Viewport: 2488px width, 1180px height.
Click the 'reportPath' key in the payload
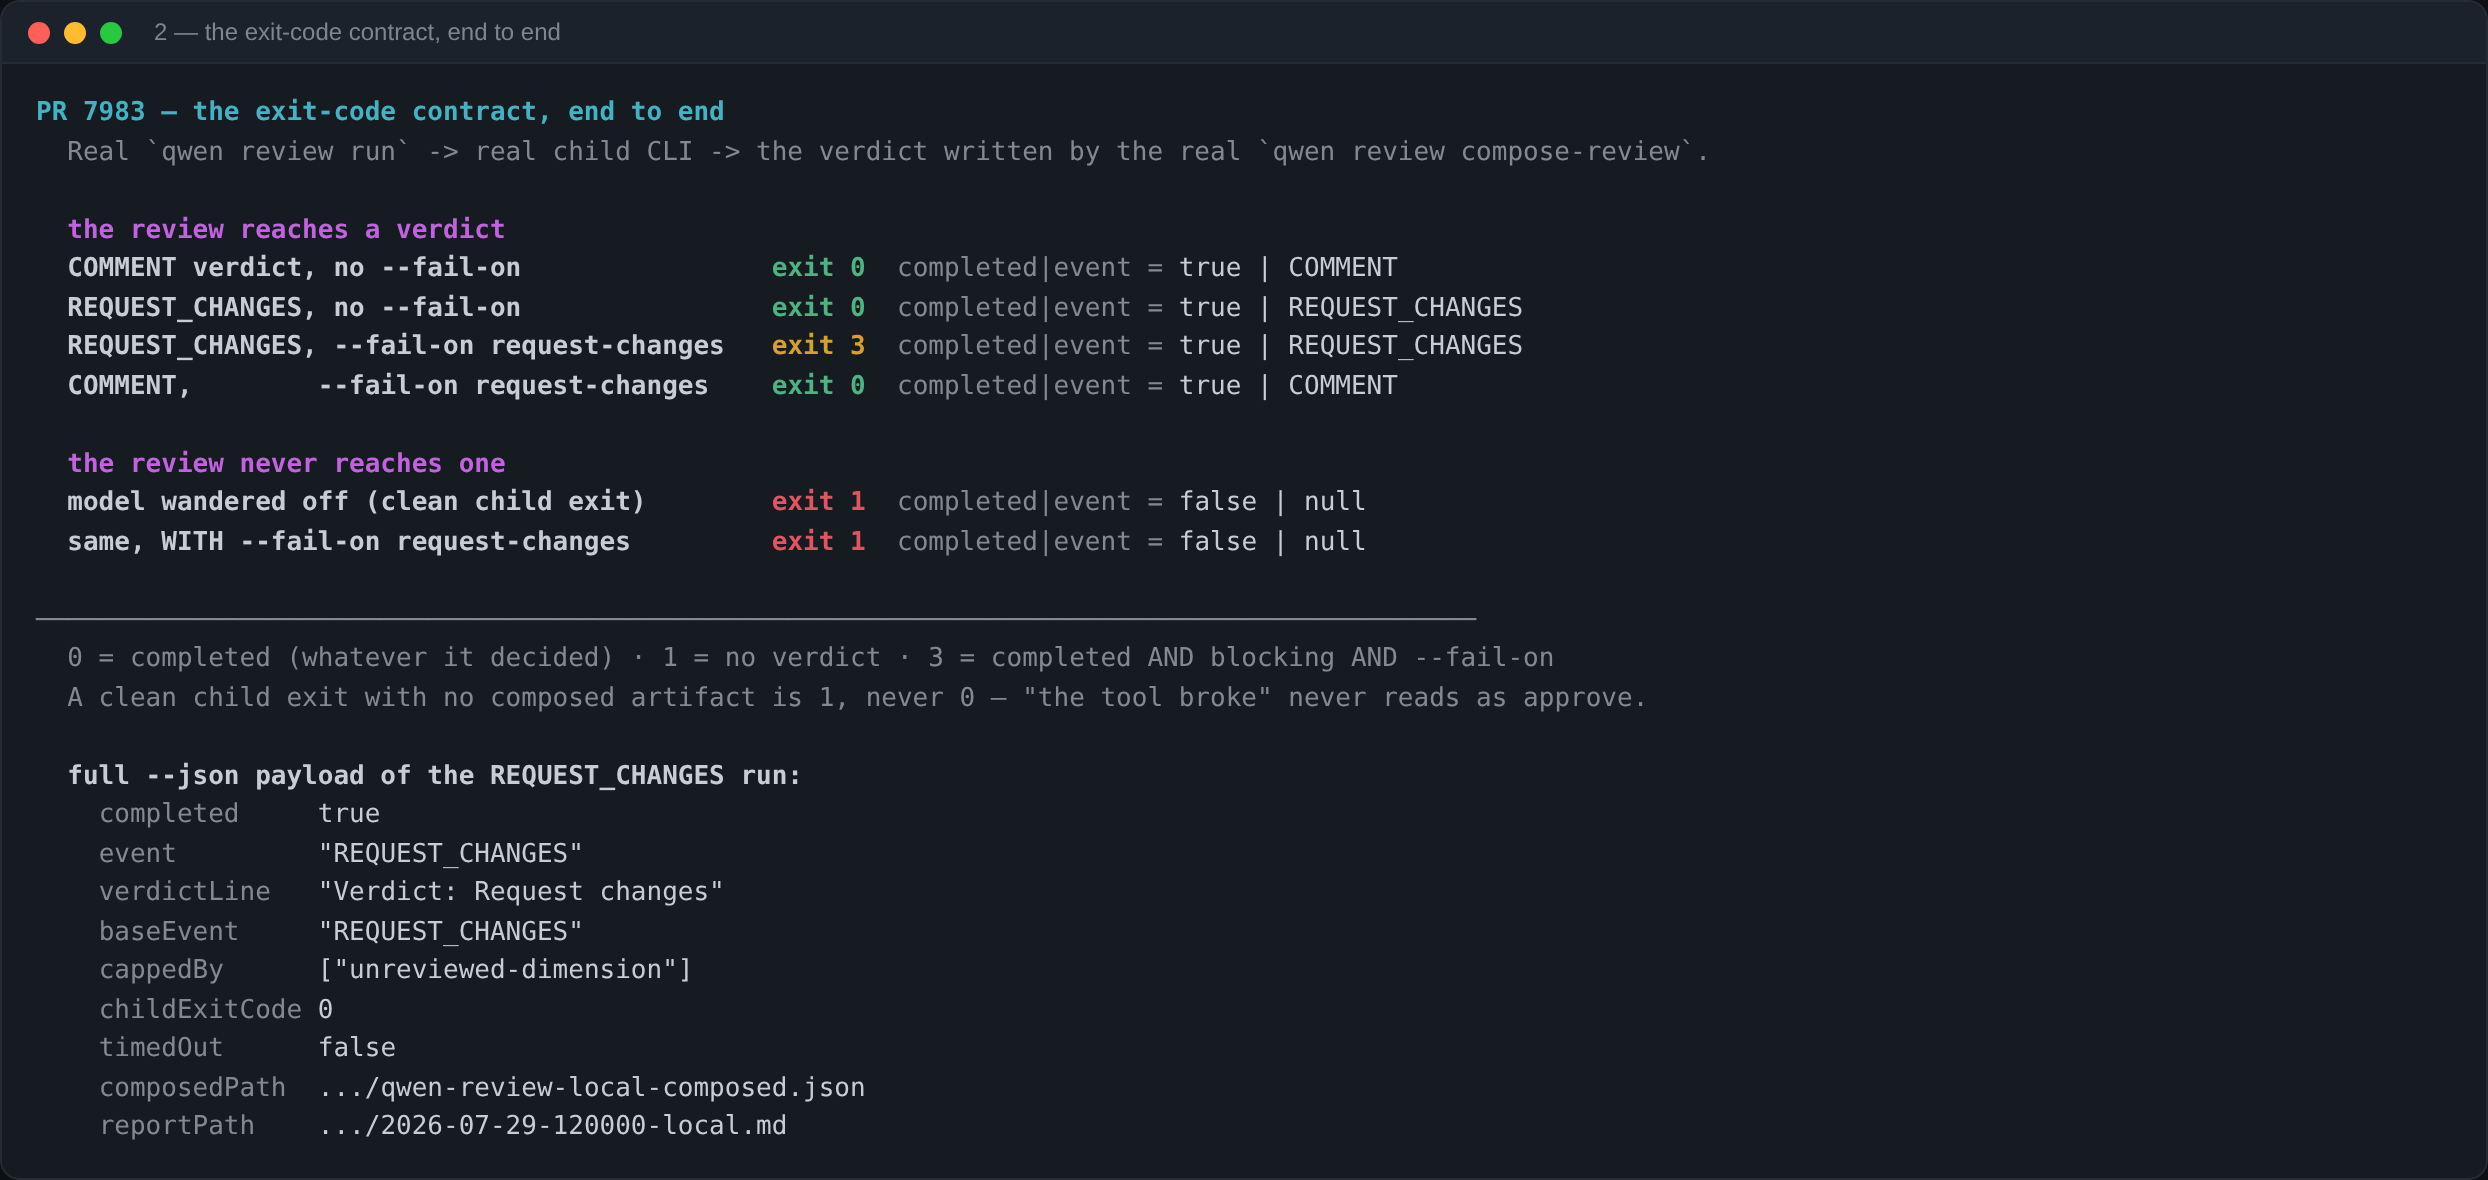[177, 1125]
